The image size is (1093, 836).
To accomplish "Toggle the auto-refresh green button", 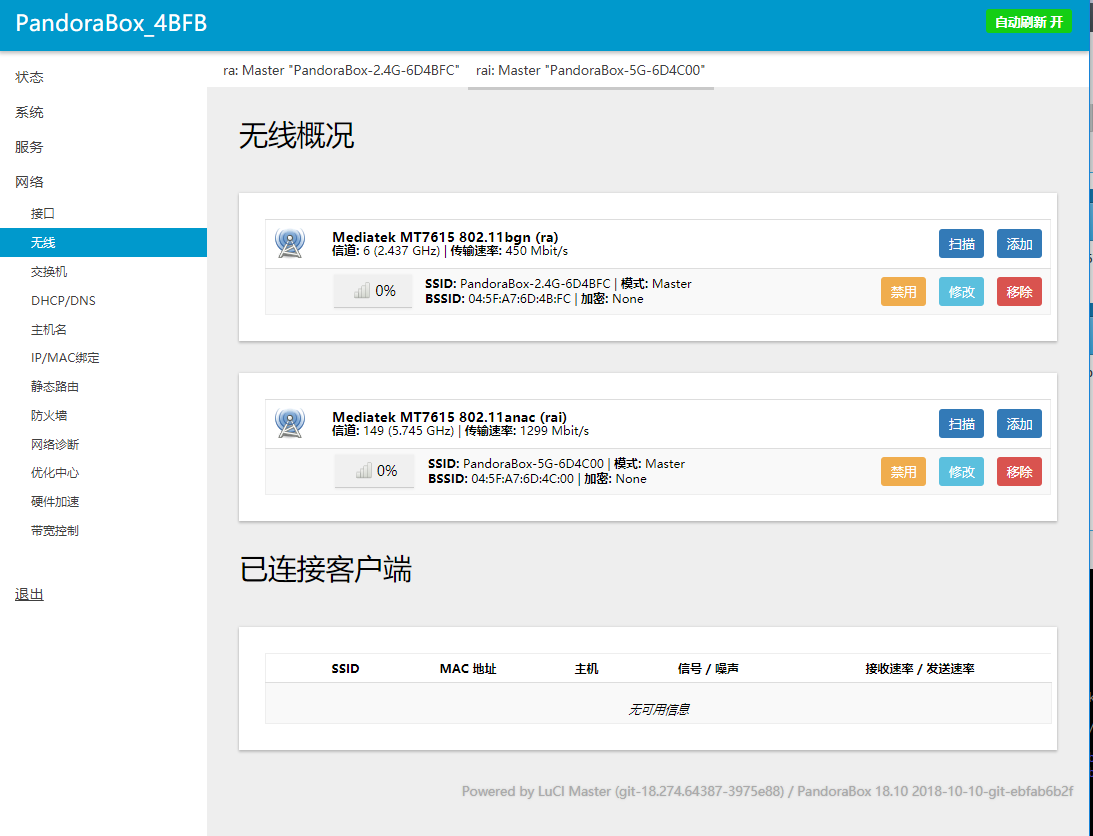I will point(1028,22).
